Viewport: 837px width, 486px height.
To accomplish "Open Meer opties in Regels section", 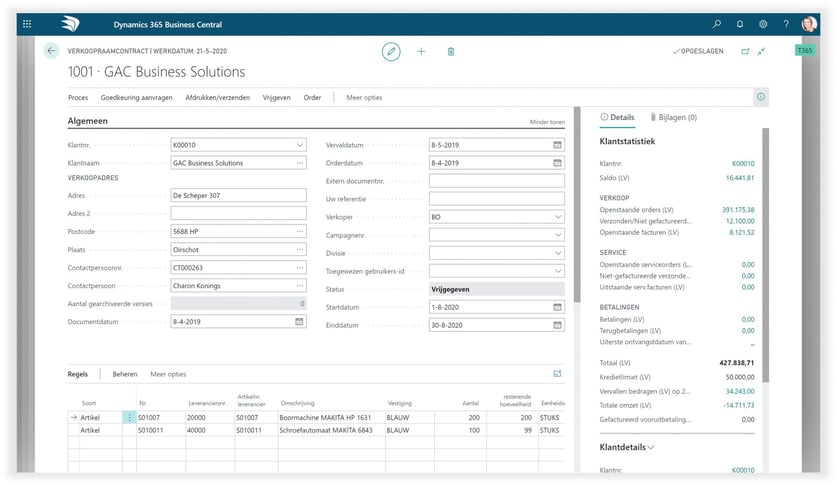I will (168, 374).
